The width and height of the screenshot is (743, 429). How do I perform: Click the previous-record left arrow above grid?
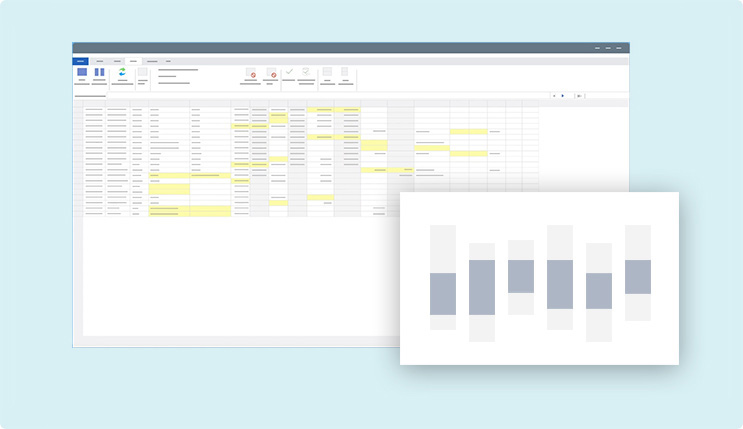(x=553, y=96)
